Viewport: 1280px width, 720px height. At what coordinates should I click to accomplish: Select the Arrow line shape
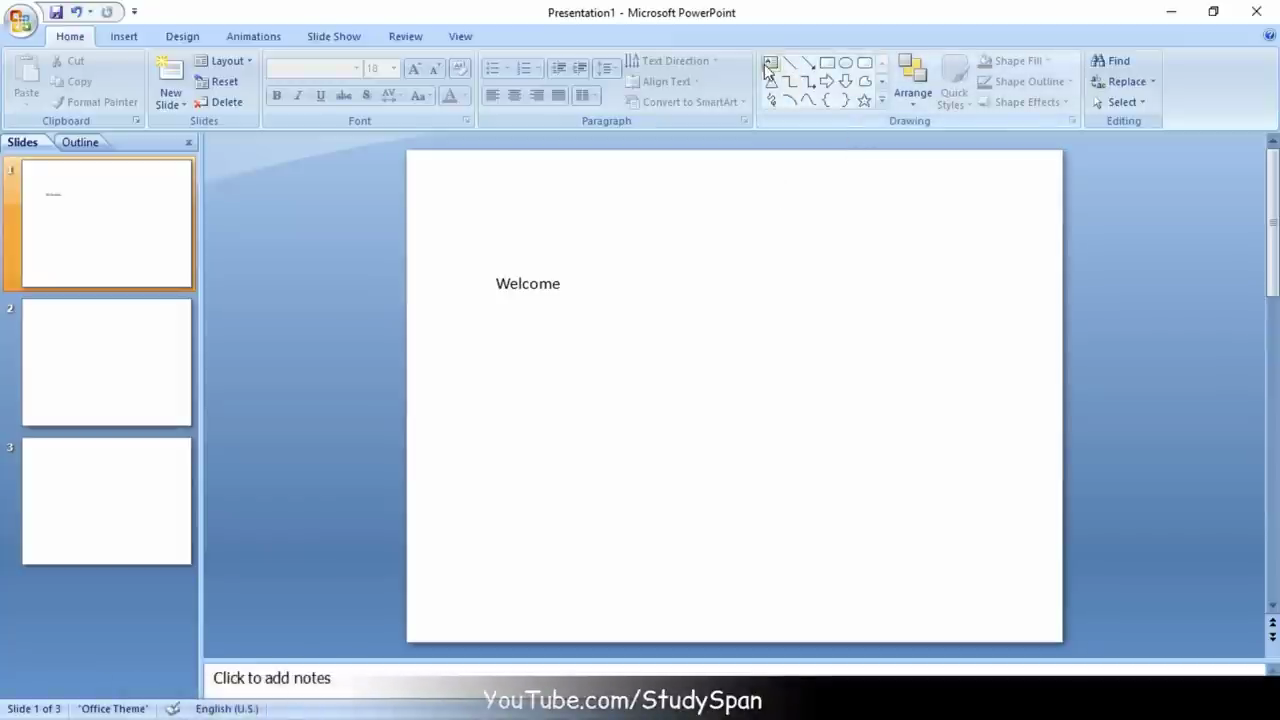pos(808,63)
